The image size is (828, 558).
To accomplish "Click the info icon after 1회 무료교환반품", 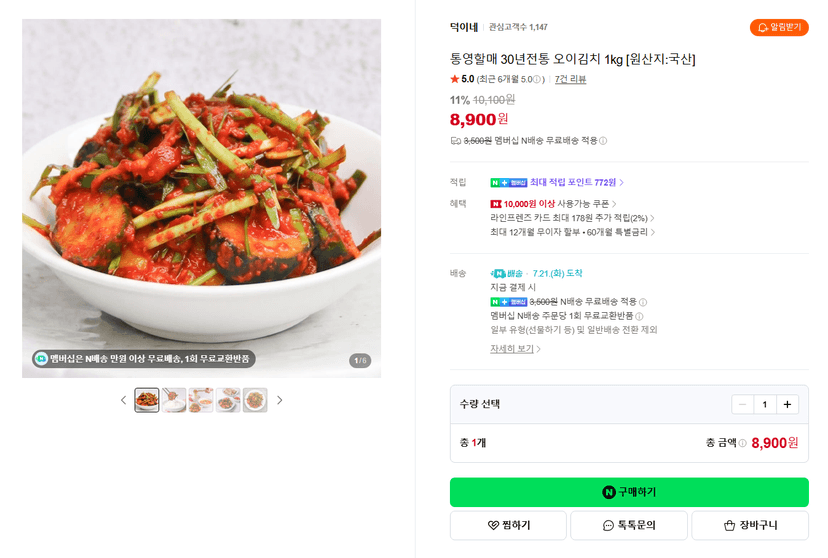I will [x=639, y=316].
